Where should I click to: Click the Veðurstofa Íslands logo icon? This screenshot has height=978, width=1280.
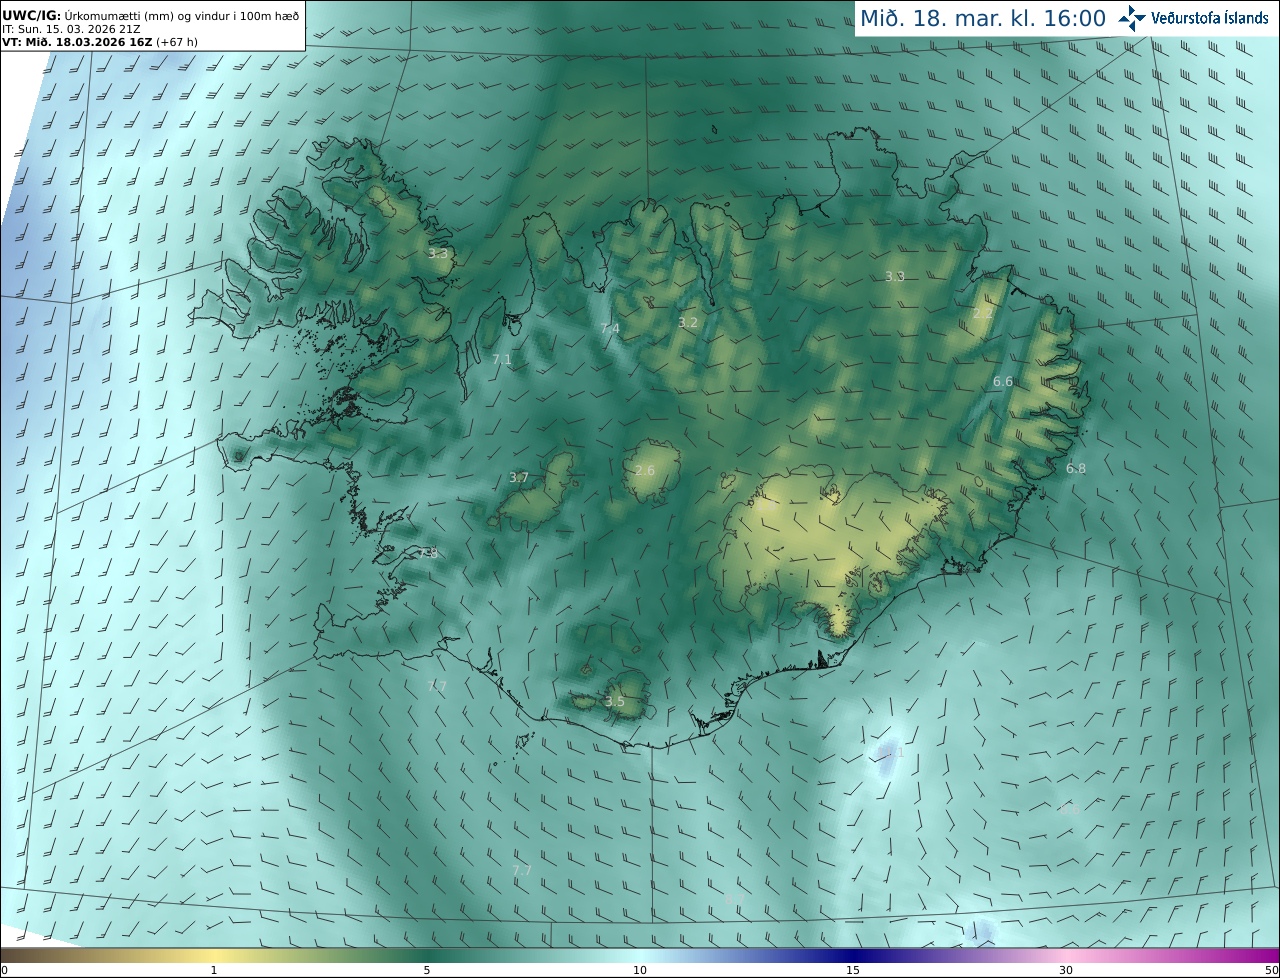(1132, 18)
